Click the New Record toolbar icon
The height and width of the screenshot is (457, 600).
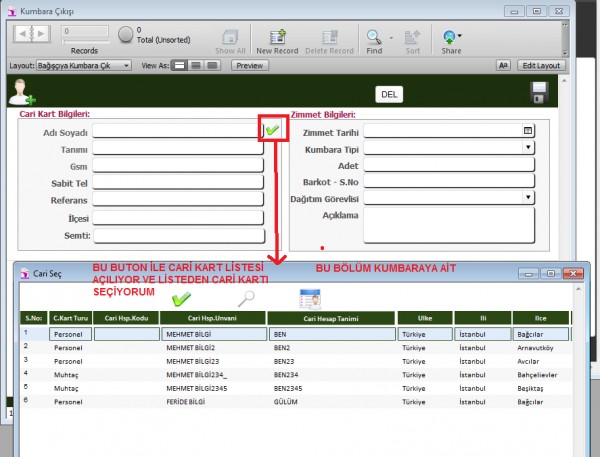tap(278, 36)
